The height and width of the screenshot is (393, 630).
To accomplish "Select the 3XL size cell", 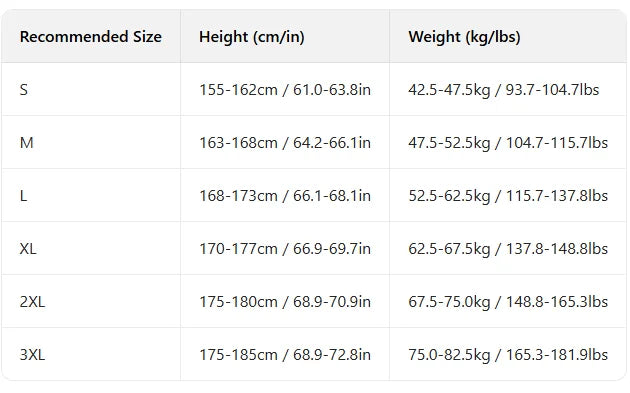I will point(91,354).
